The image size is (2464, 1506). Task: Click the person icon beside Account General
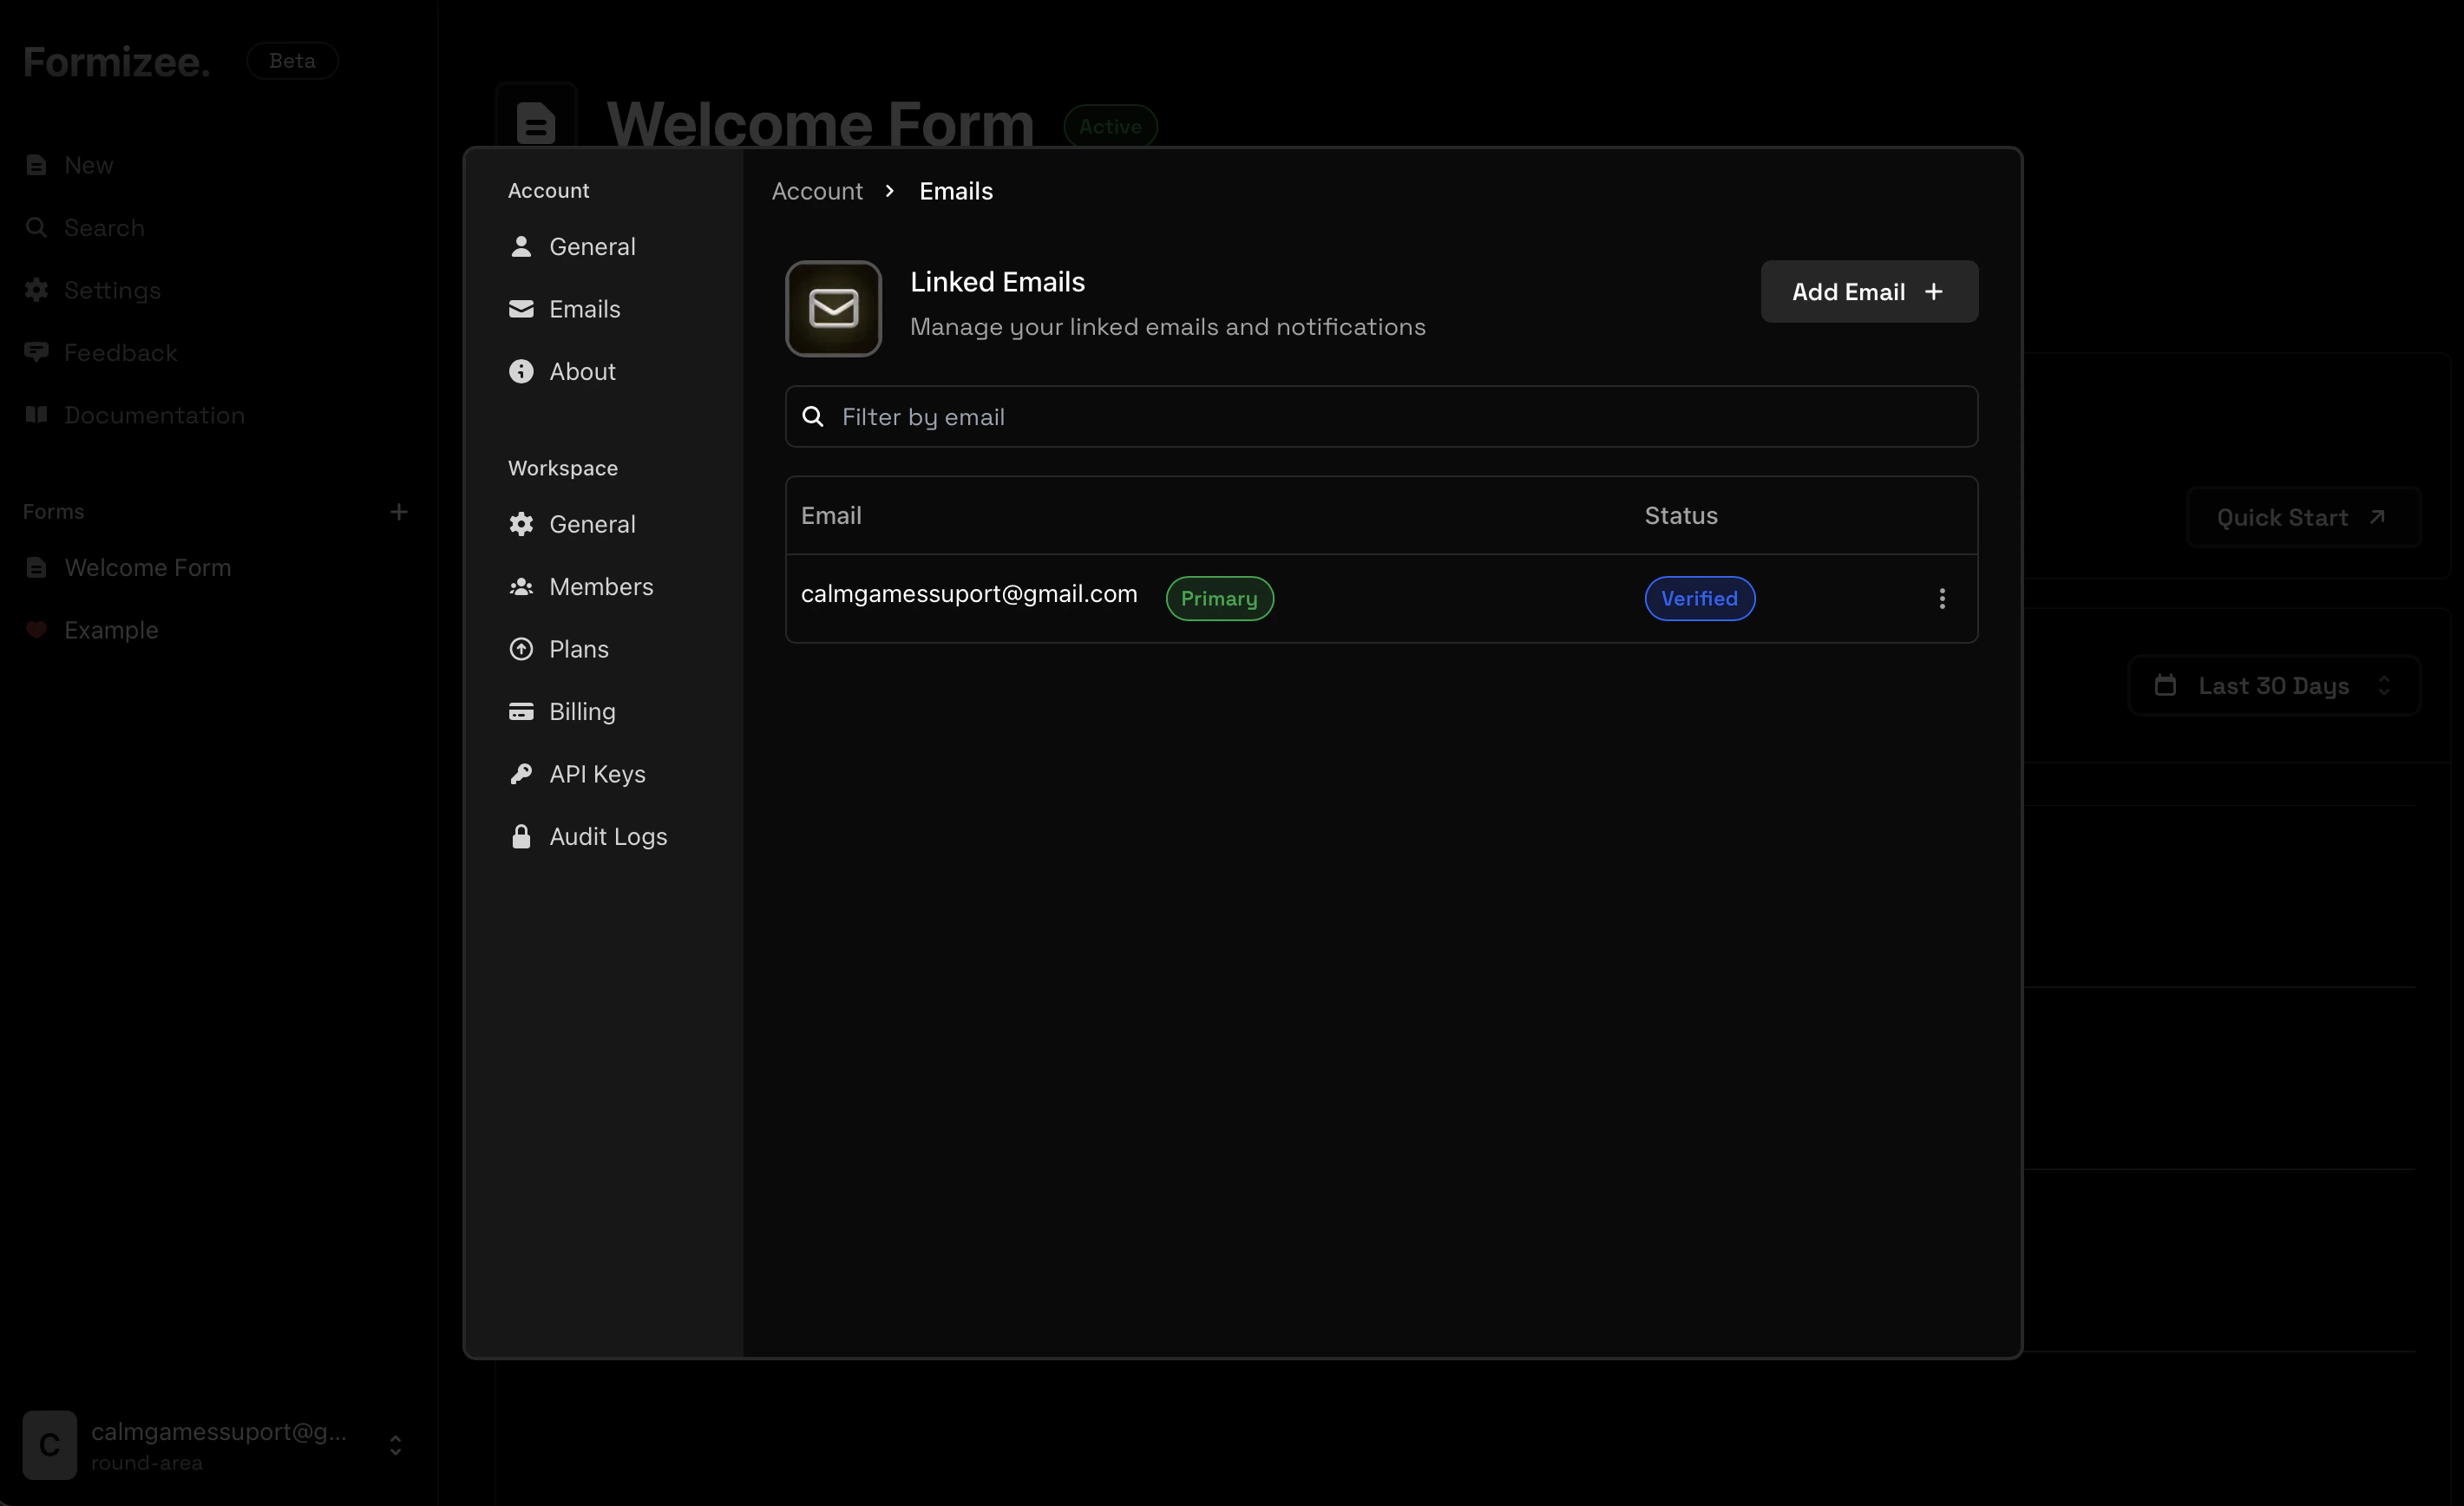tap(521, 246)
